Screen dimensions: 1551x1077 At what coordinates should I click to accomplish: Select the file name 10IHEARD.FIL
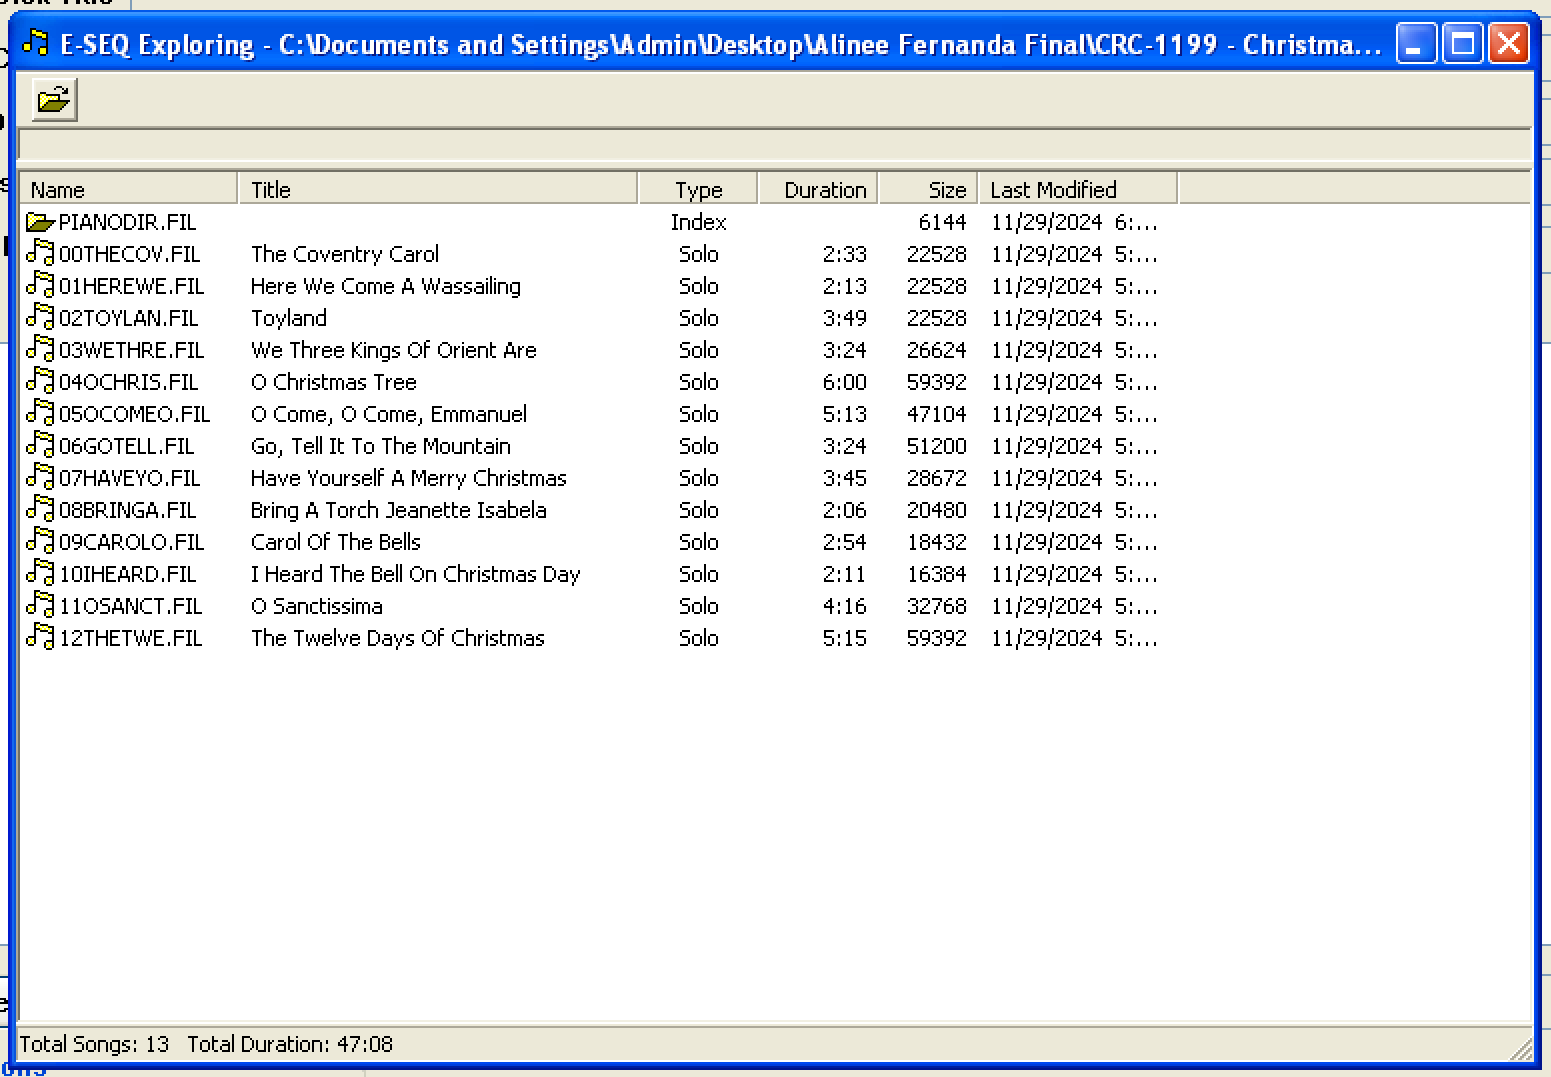pyautogui.click(x=127, y=574)
